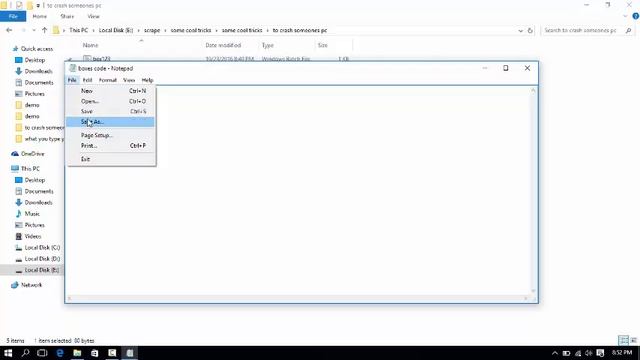Screen dimensions: 640x360
Task: Select Print... in Notepad File menu
Action: point(110,145)
